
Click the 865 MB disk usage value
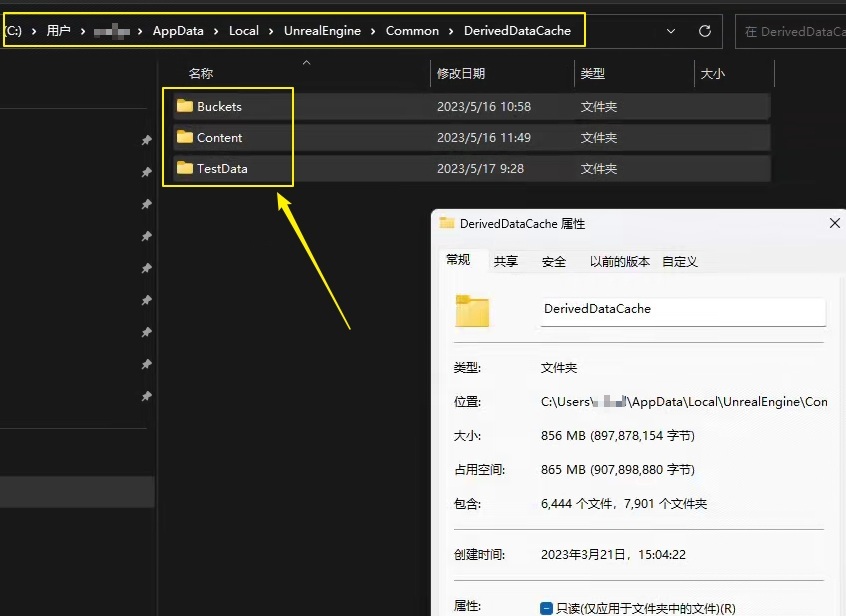point(617,470)
